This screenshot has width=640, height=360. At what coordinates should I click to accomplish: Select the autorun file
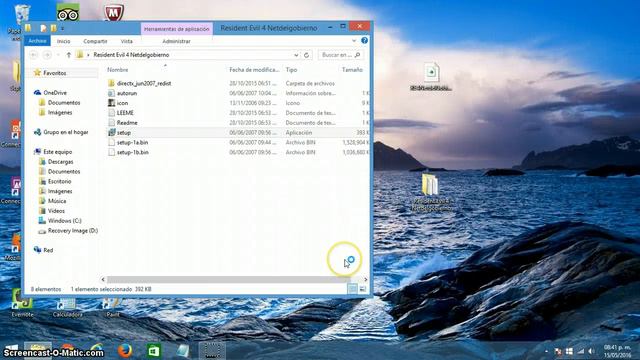tap(127, 93)
